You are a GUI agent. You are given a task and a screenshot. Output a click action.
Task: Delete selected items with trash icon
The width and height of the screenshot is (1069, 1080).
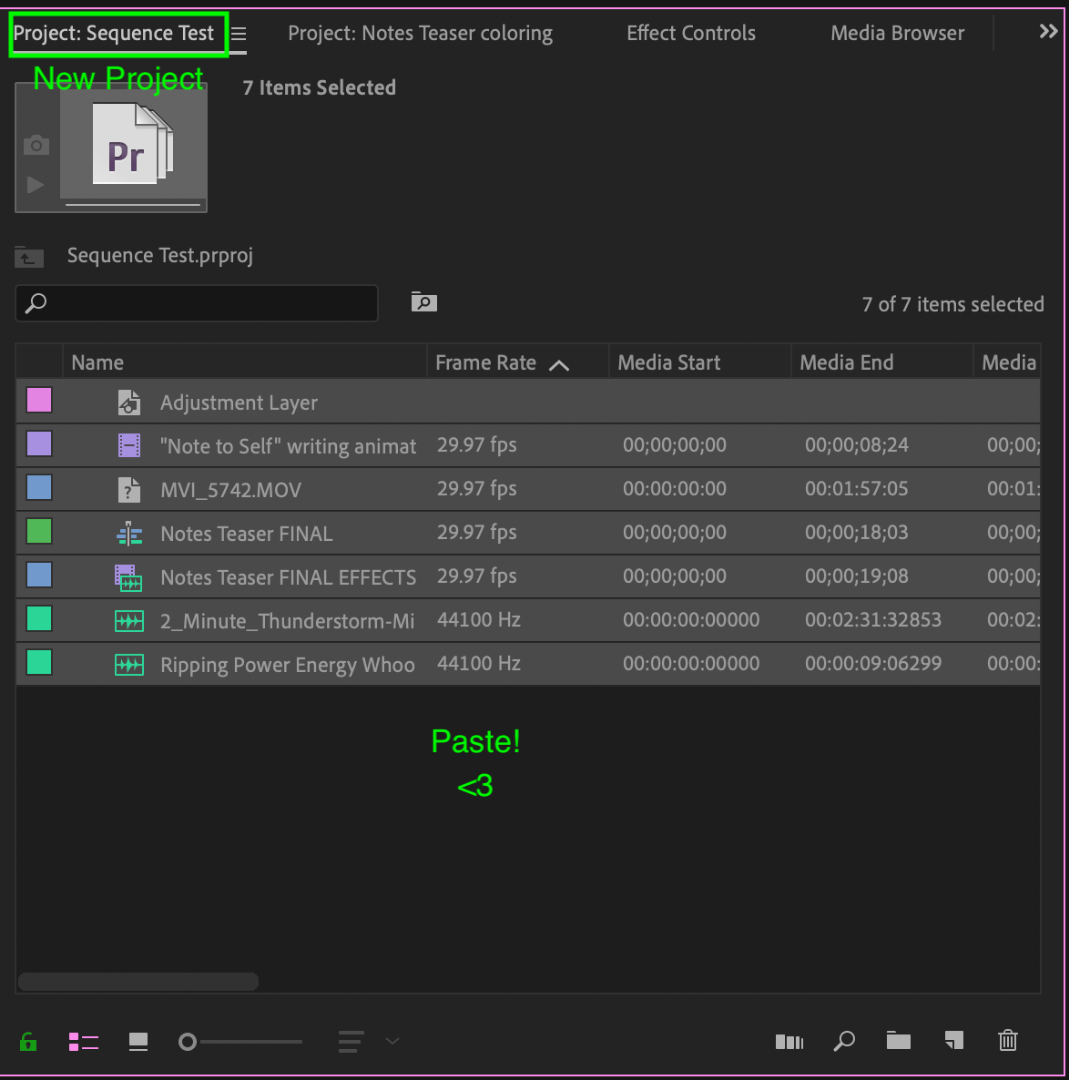[1008, 1040]
